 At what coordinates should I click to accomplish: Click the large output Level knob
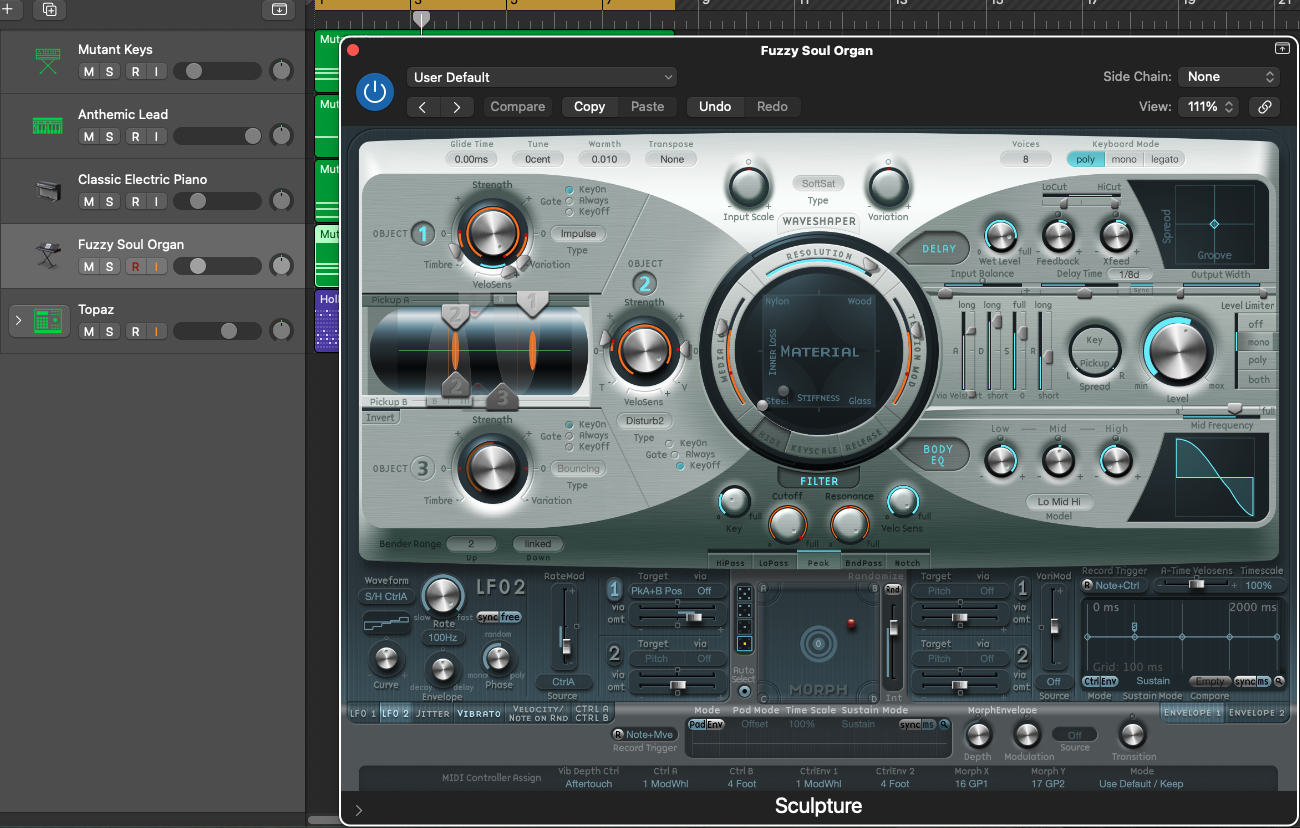(x=1179, y=350)
